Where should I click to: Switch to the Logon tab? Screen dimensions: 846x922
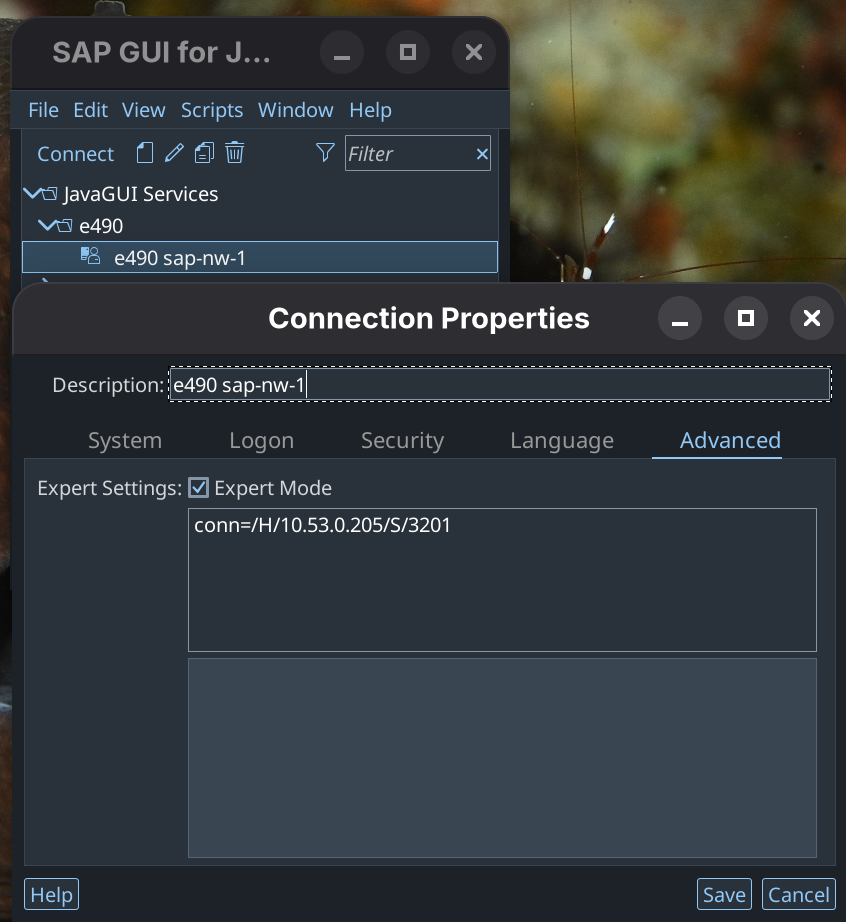tap(262, 440)
